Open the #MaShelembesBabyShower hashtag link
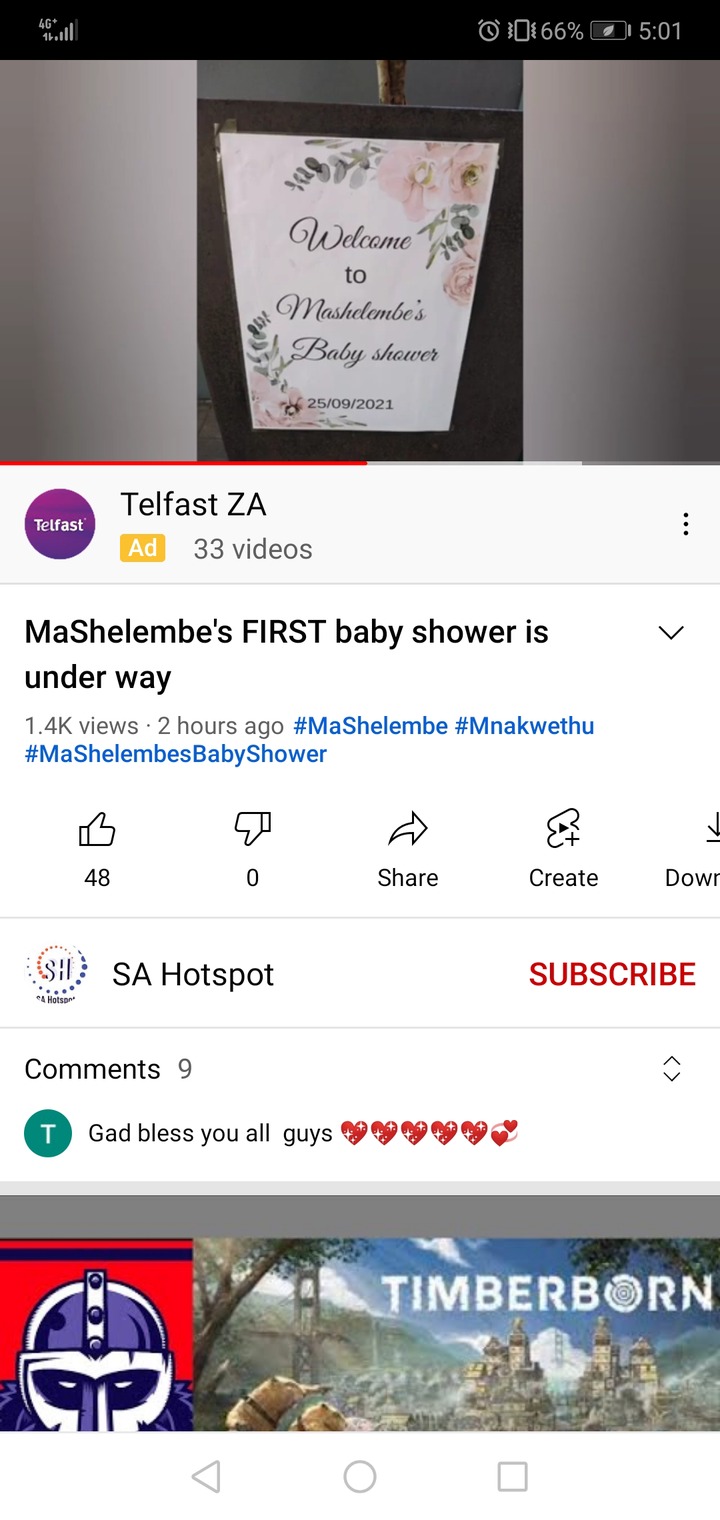Screen dimensions: 720x1520 click(x=175, y=754)
